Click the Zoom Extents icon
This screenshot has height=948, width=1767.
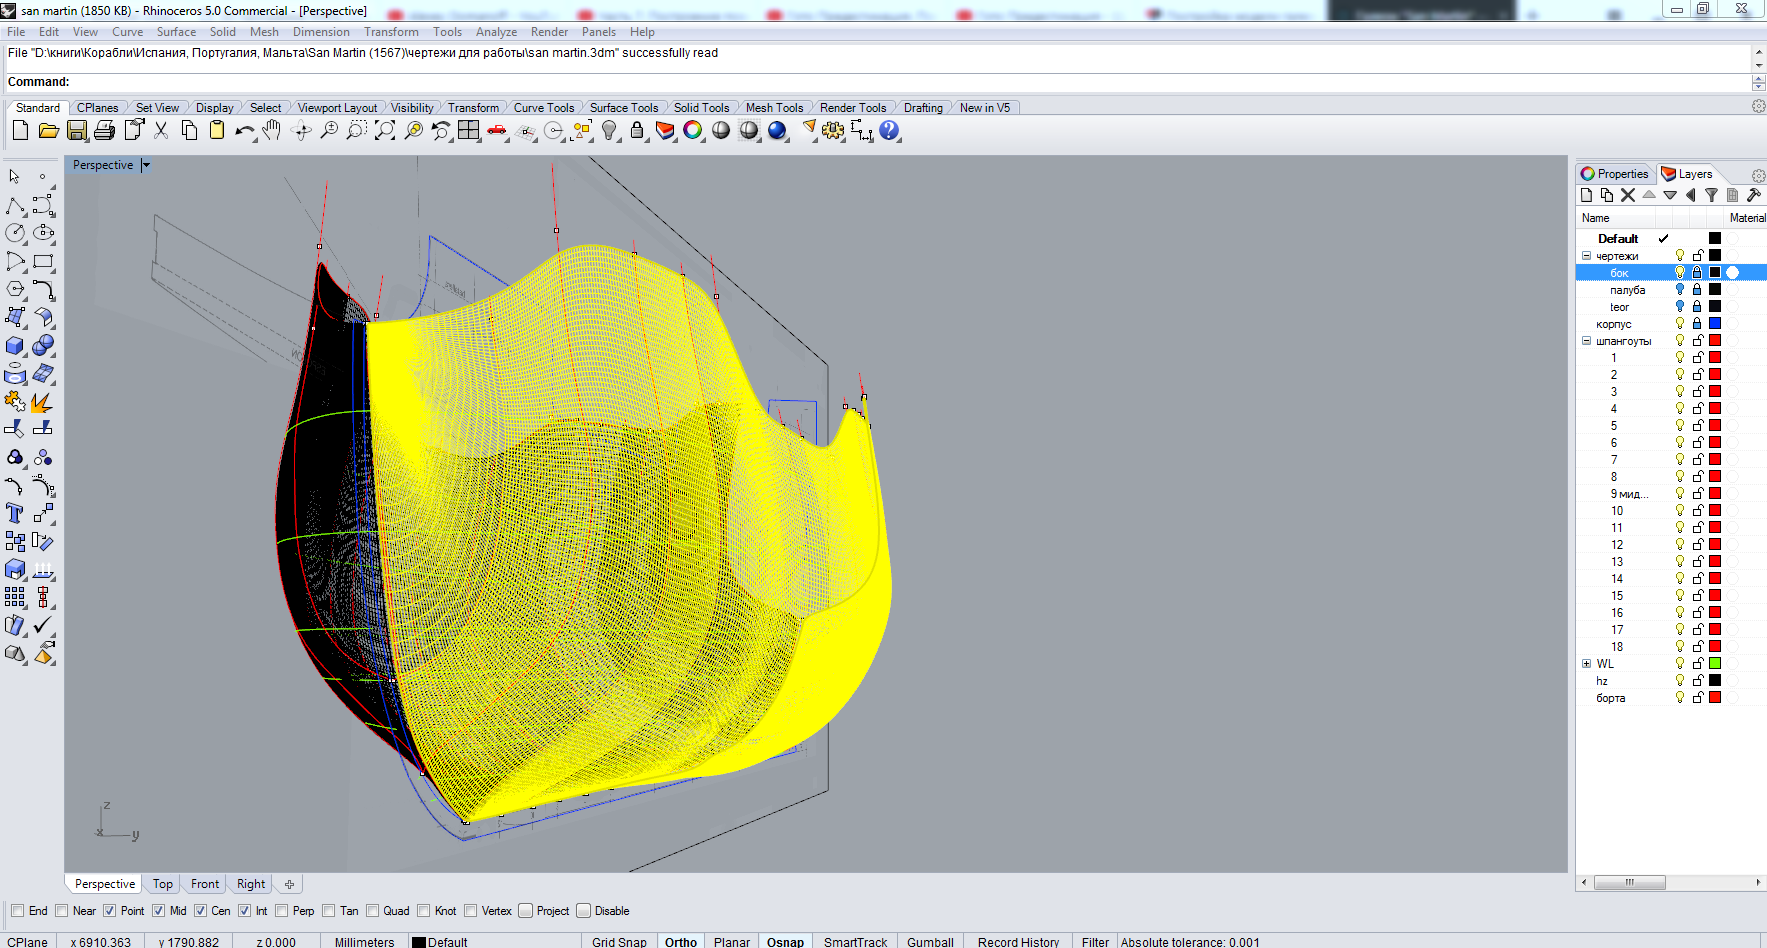[385, 131]
